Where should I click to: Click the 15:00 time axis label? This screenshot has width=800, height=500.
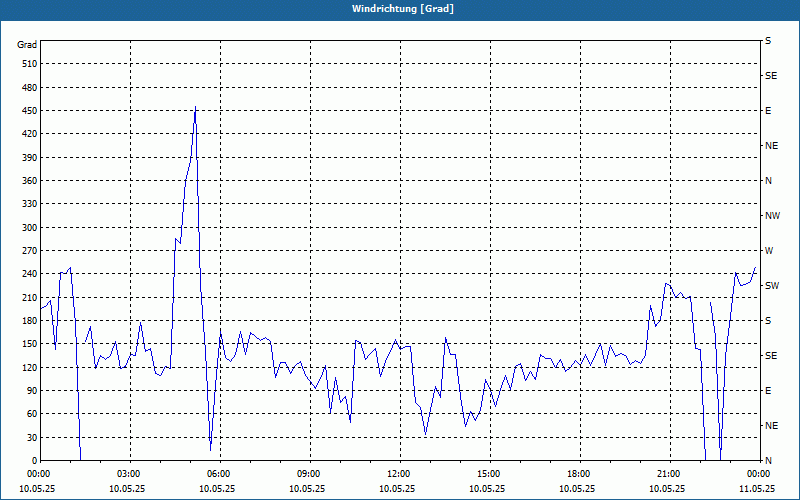pyautogui.click(x=489, y=474)
